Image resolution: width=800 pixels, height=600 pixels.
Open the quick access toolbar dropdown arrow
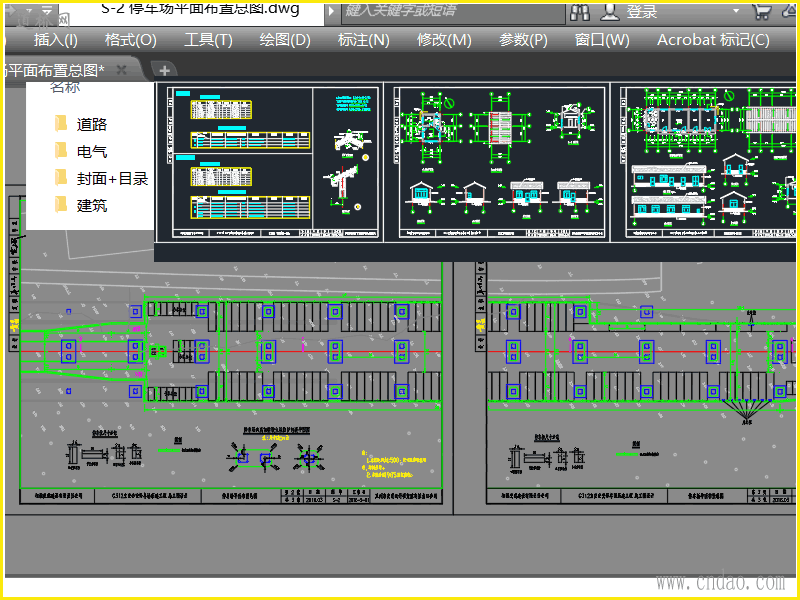click(x=47, y=10)
